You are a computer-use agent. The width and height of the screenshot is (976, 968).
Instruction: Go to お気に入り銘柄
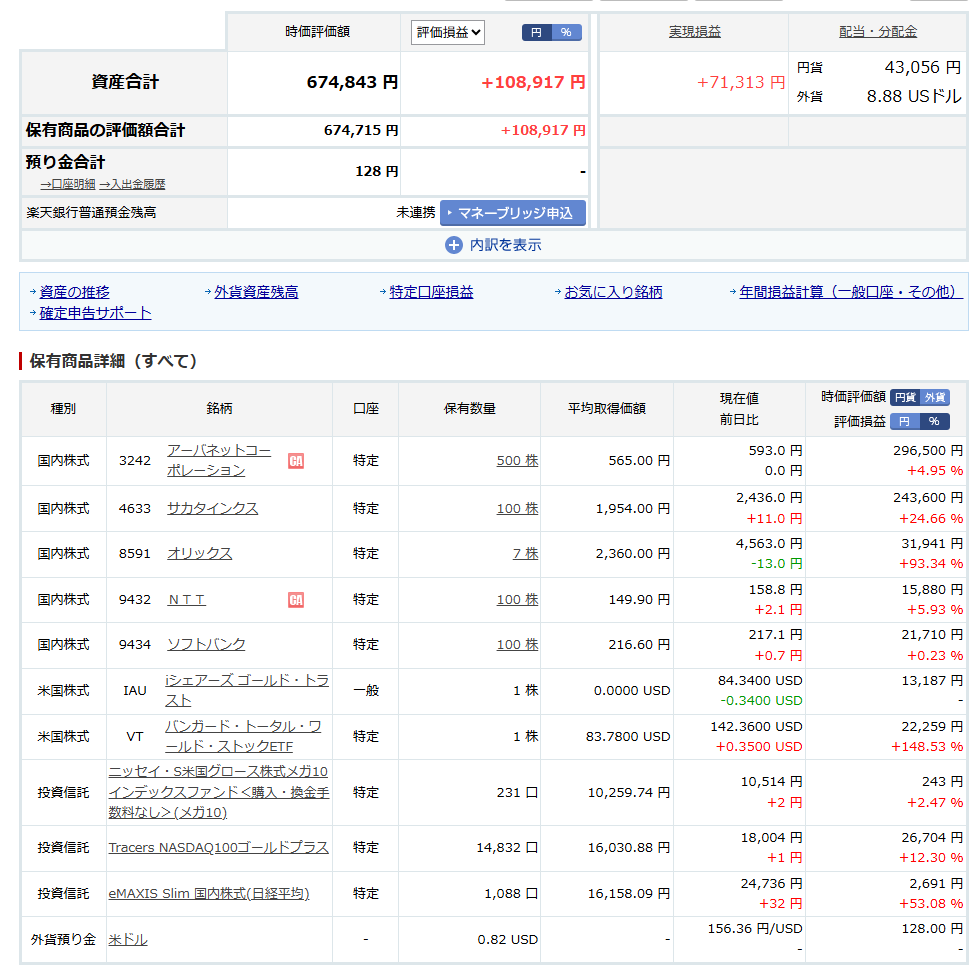613,292
